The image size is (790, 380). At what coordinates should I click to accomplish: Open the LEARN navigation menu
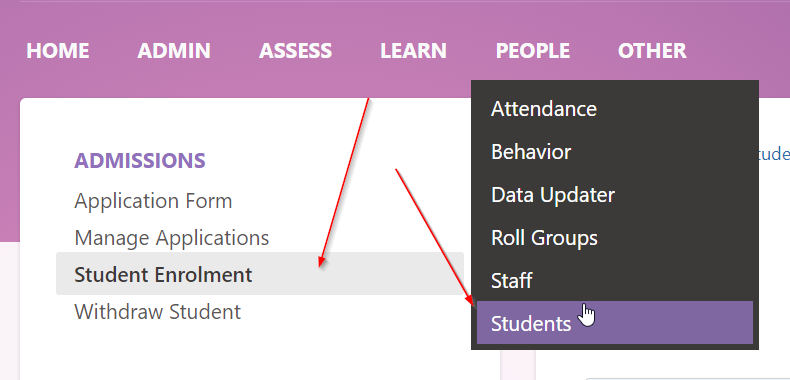(413, 51)
